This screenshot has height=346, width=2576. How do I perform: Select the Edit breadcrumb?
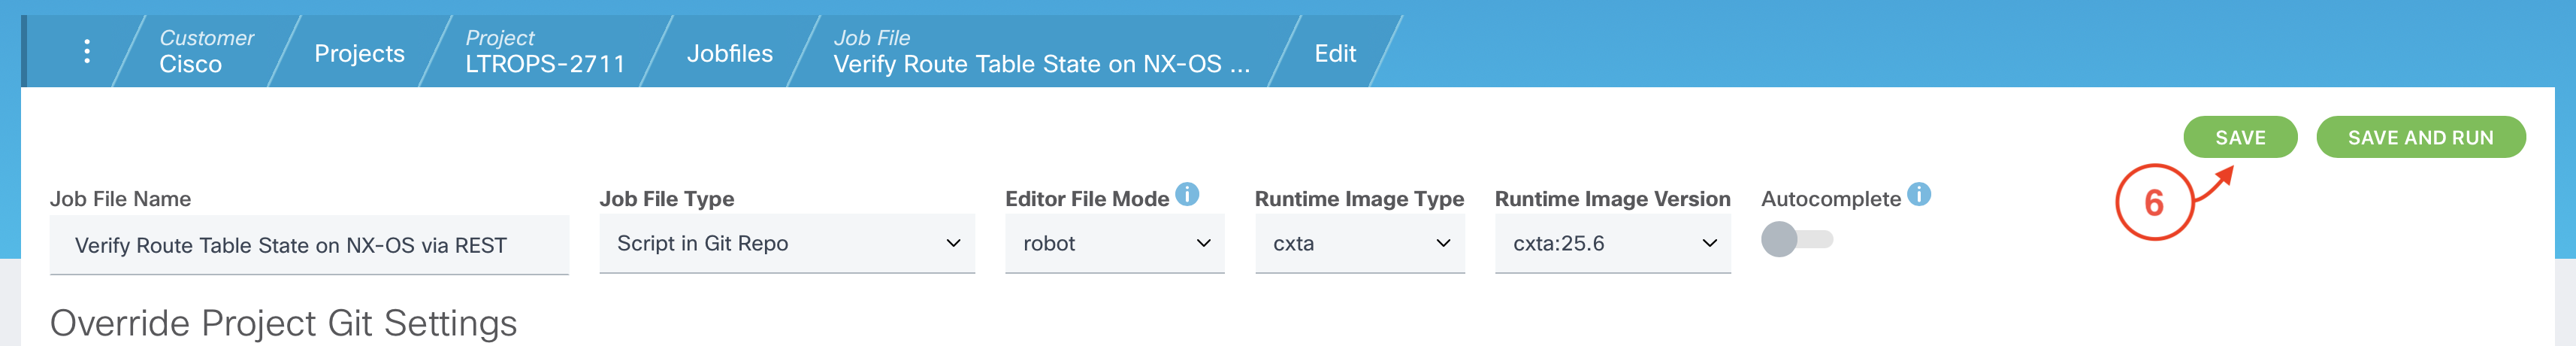click(x=1334, y=54)
